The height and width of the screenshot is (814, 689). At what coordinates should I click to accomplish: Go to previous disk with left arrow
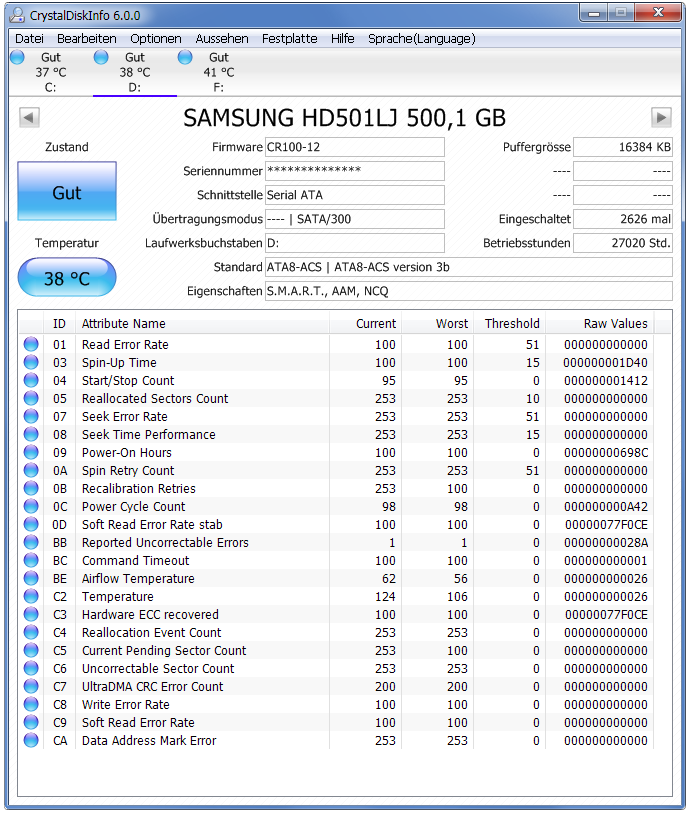(x=29, y=117)
